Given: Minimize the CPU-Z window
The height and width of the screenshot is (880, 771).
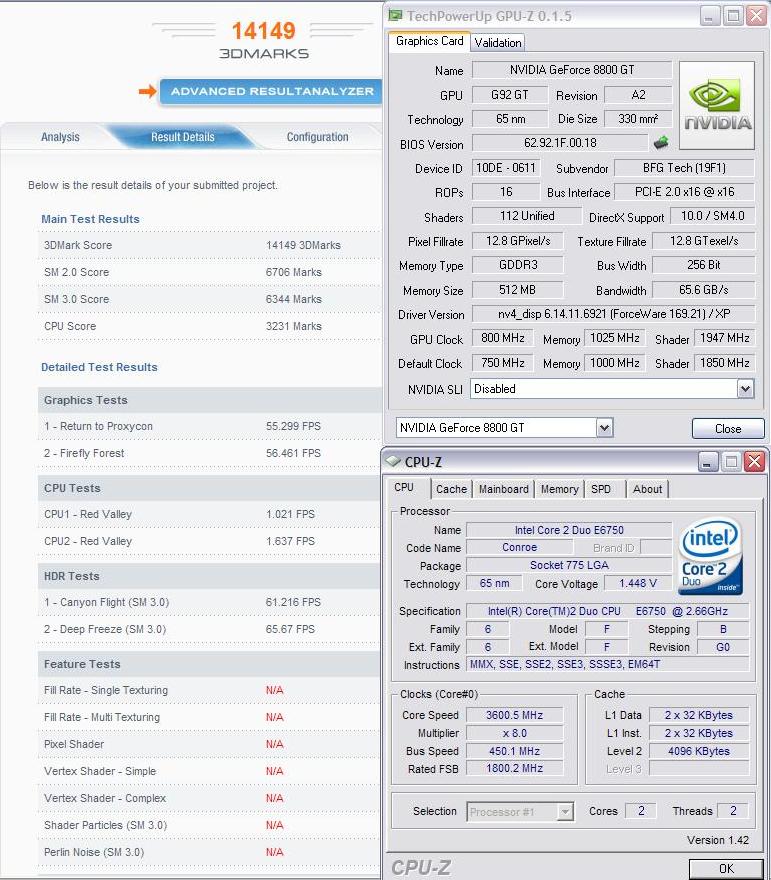Looking at the screenshot, I should point(707,462).
